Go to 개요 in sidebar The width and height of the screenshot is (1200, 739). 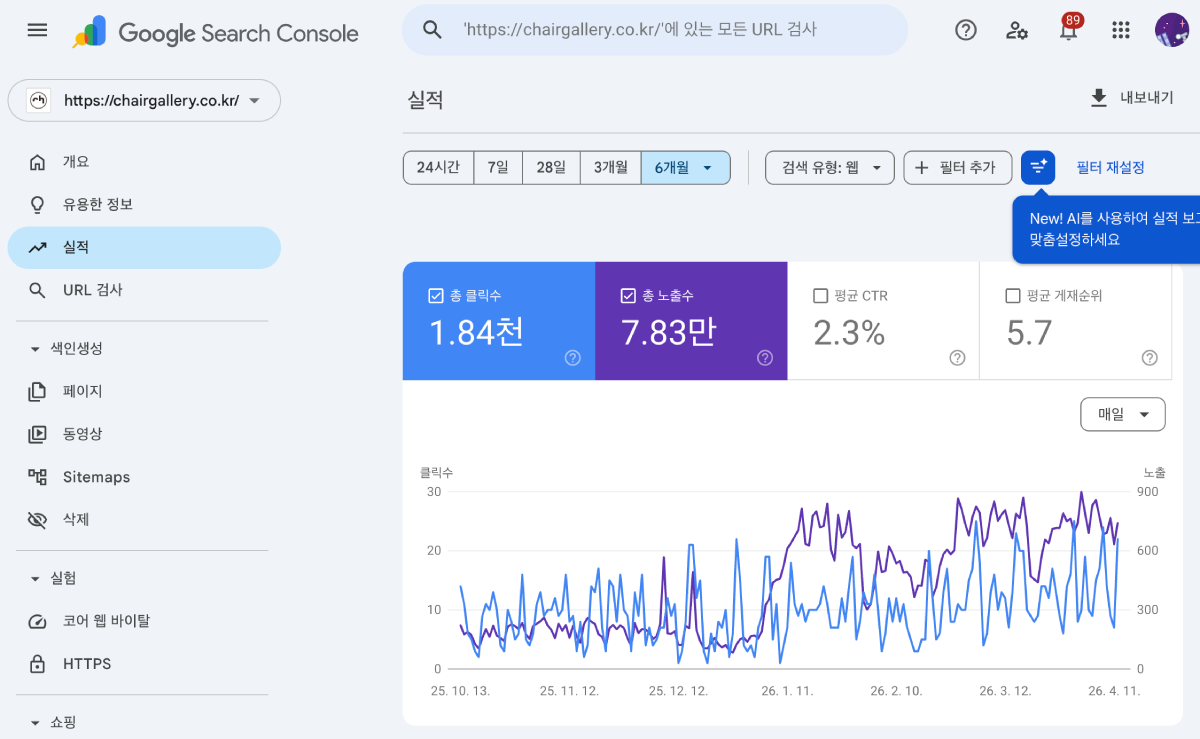coord(144,162)
